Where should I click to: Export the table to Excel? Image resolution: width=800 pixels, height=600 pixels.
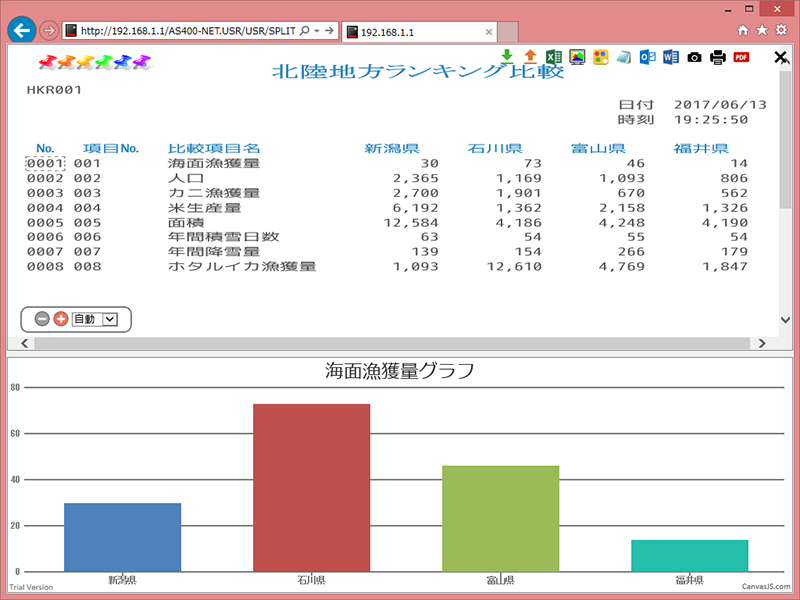pyautogui.click(x=554, y=57)
